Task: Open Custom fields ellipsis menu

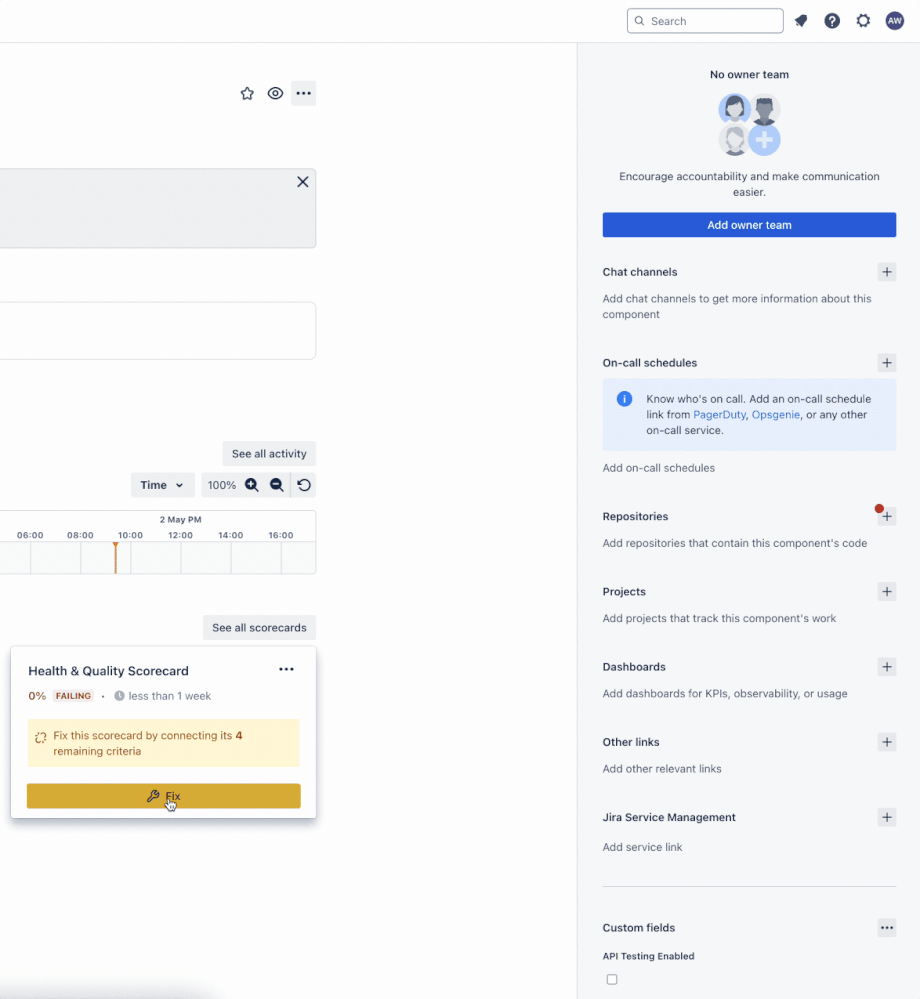Action: [x=887, y=928]
